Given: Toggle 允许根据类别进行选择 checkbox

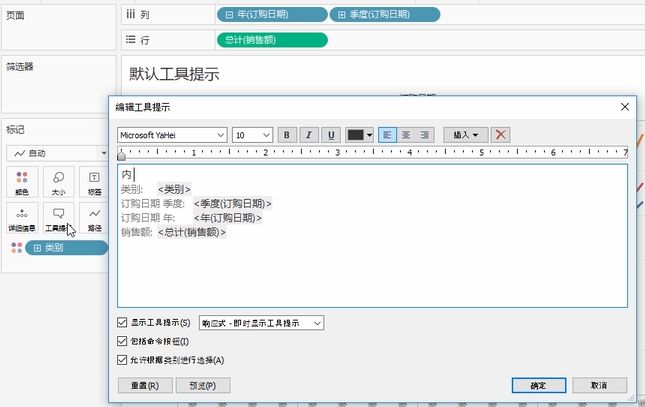Looking at the screenshot, I should tap(123, 359).
